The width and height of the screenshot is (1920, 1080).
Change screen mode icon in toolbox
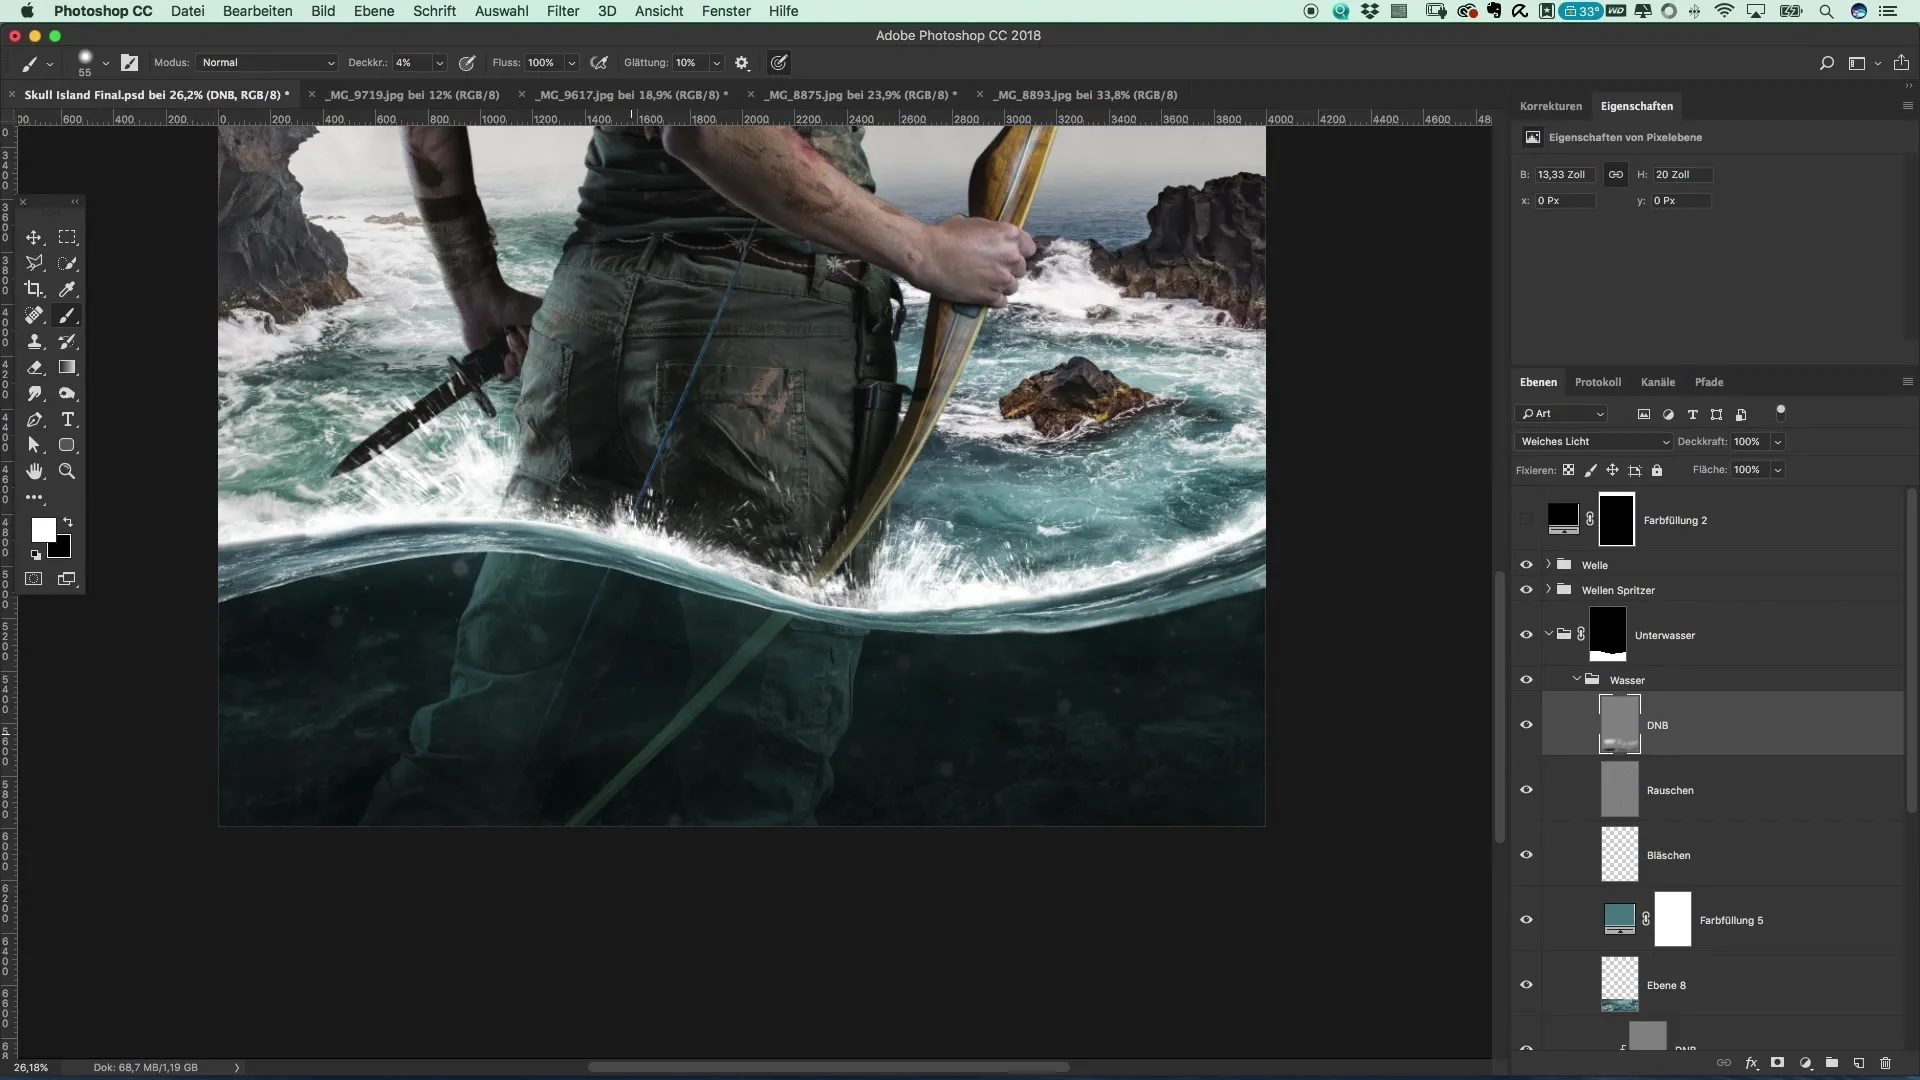[x=67, y=579]
